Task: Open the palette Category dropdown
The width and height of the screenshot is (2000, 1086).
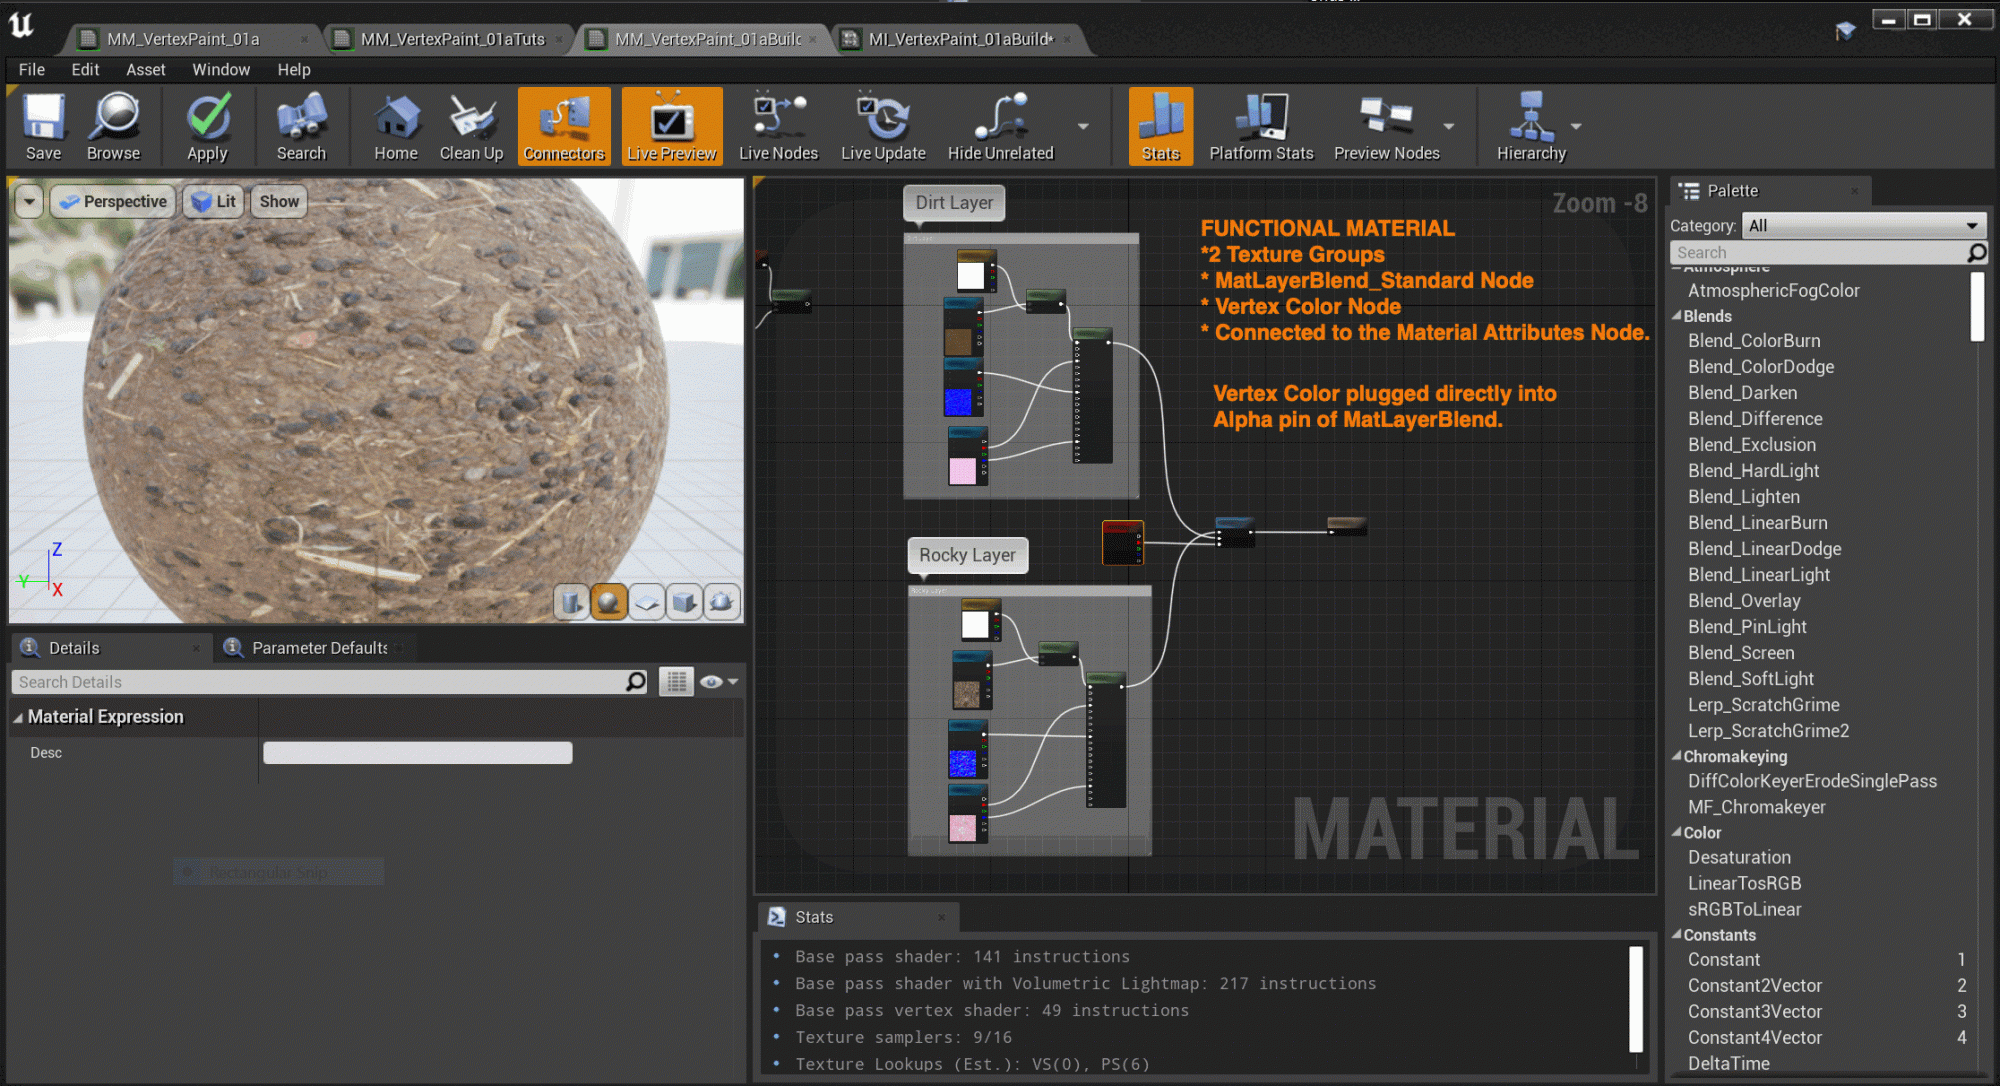Action: tap(1862, 226)
